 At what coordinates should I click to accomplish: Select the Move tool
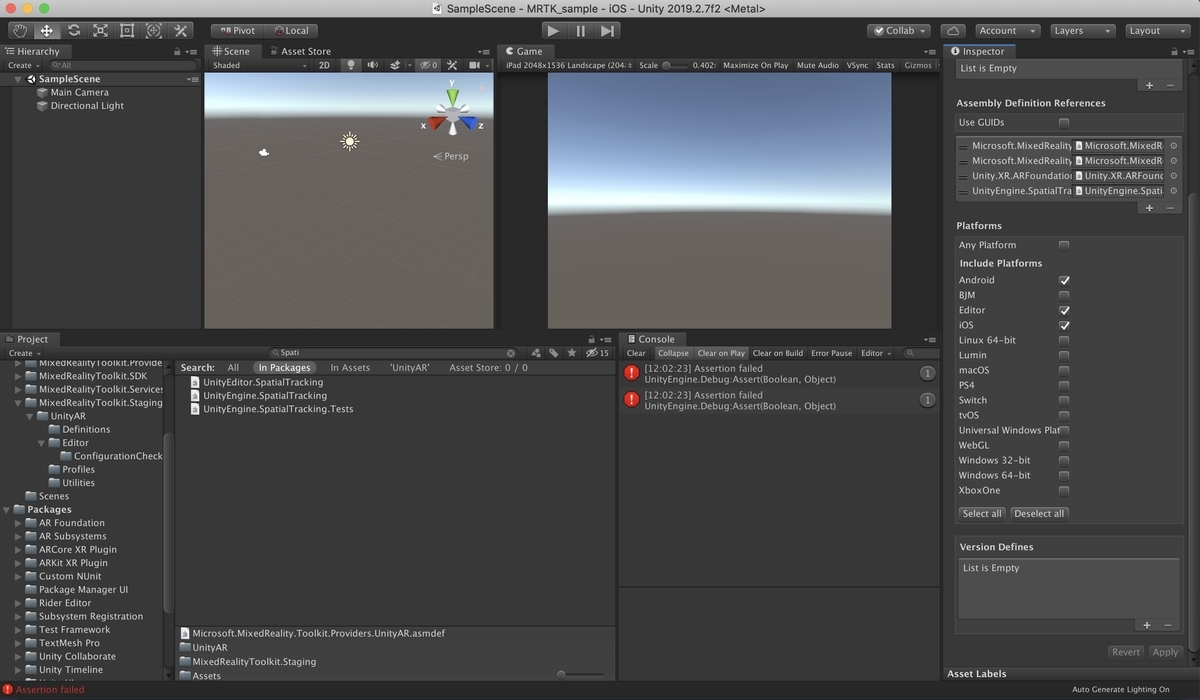point(47,31)
